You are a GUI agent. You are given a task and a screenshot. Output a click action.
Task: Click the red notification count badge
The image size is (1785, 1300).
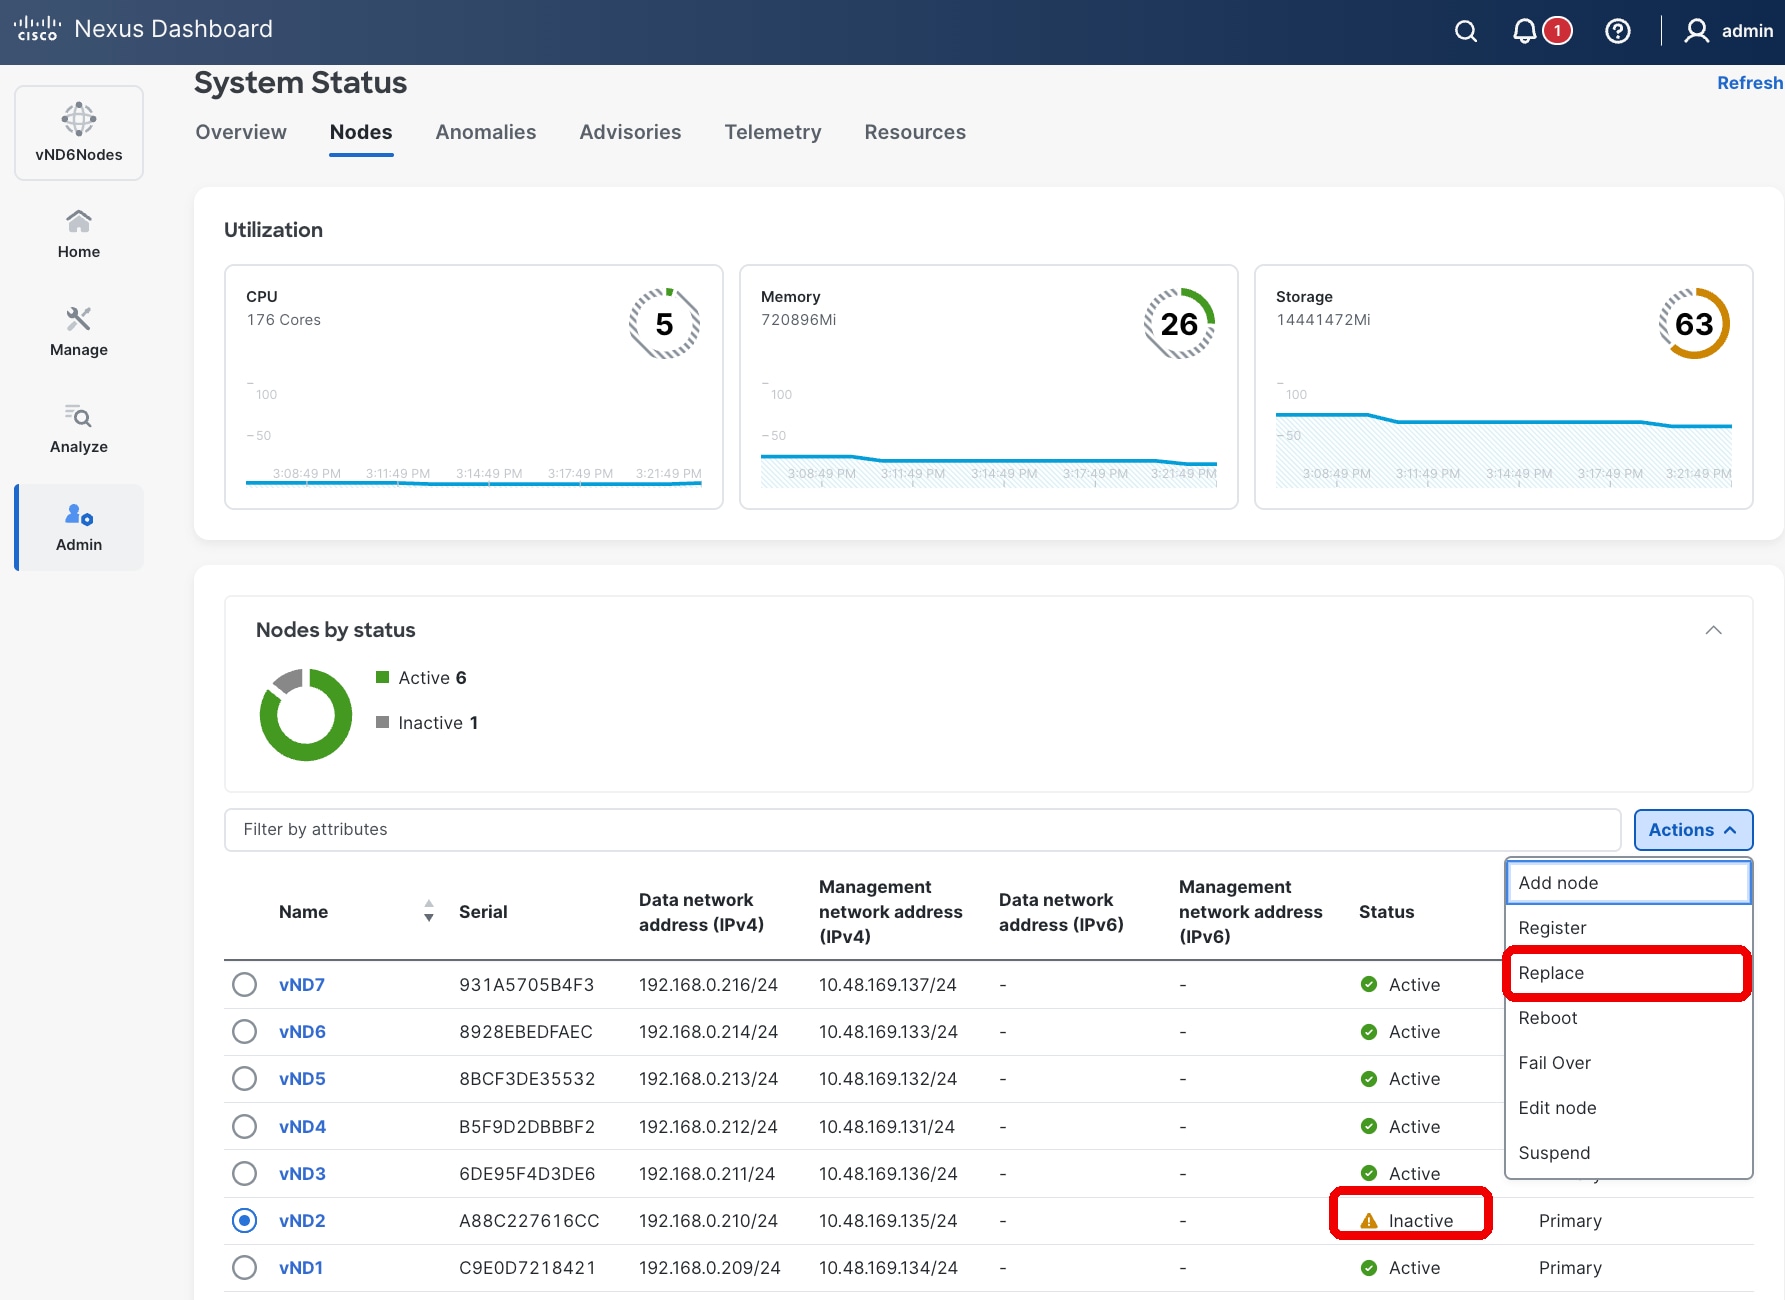(1557, 31)
